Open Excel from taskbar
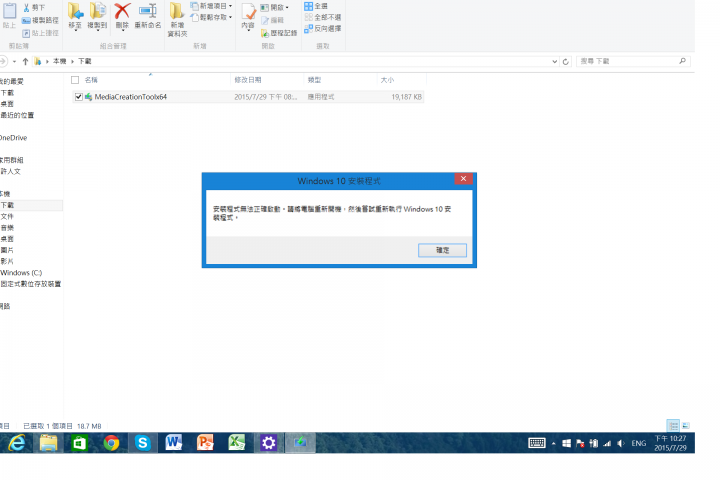 point(236,443)
